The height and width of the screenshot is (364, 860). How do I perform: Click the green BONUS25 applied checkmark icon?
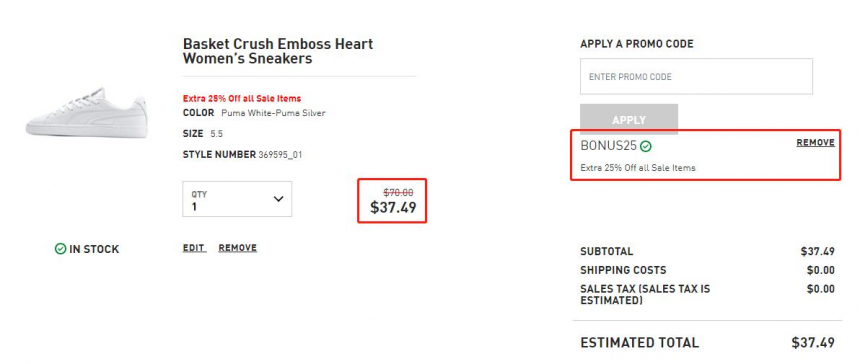pos(646,146)
